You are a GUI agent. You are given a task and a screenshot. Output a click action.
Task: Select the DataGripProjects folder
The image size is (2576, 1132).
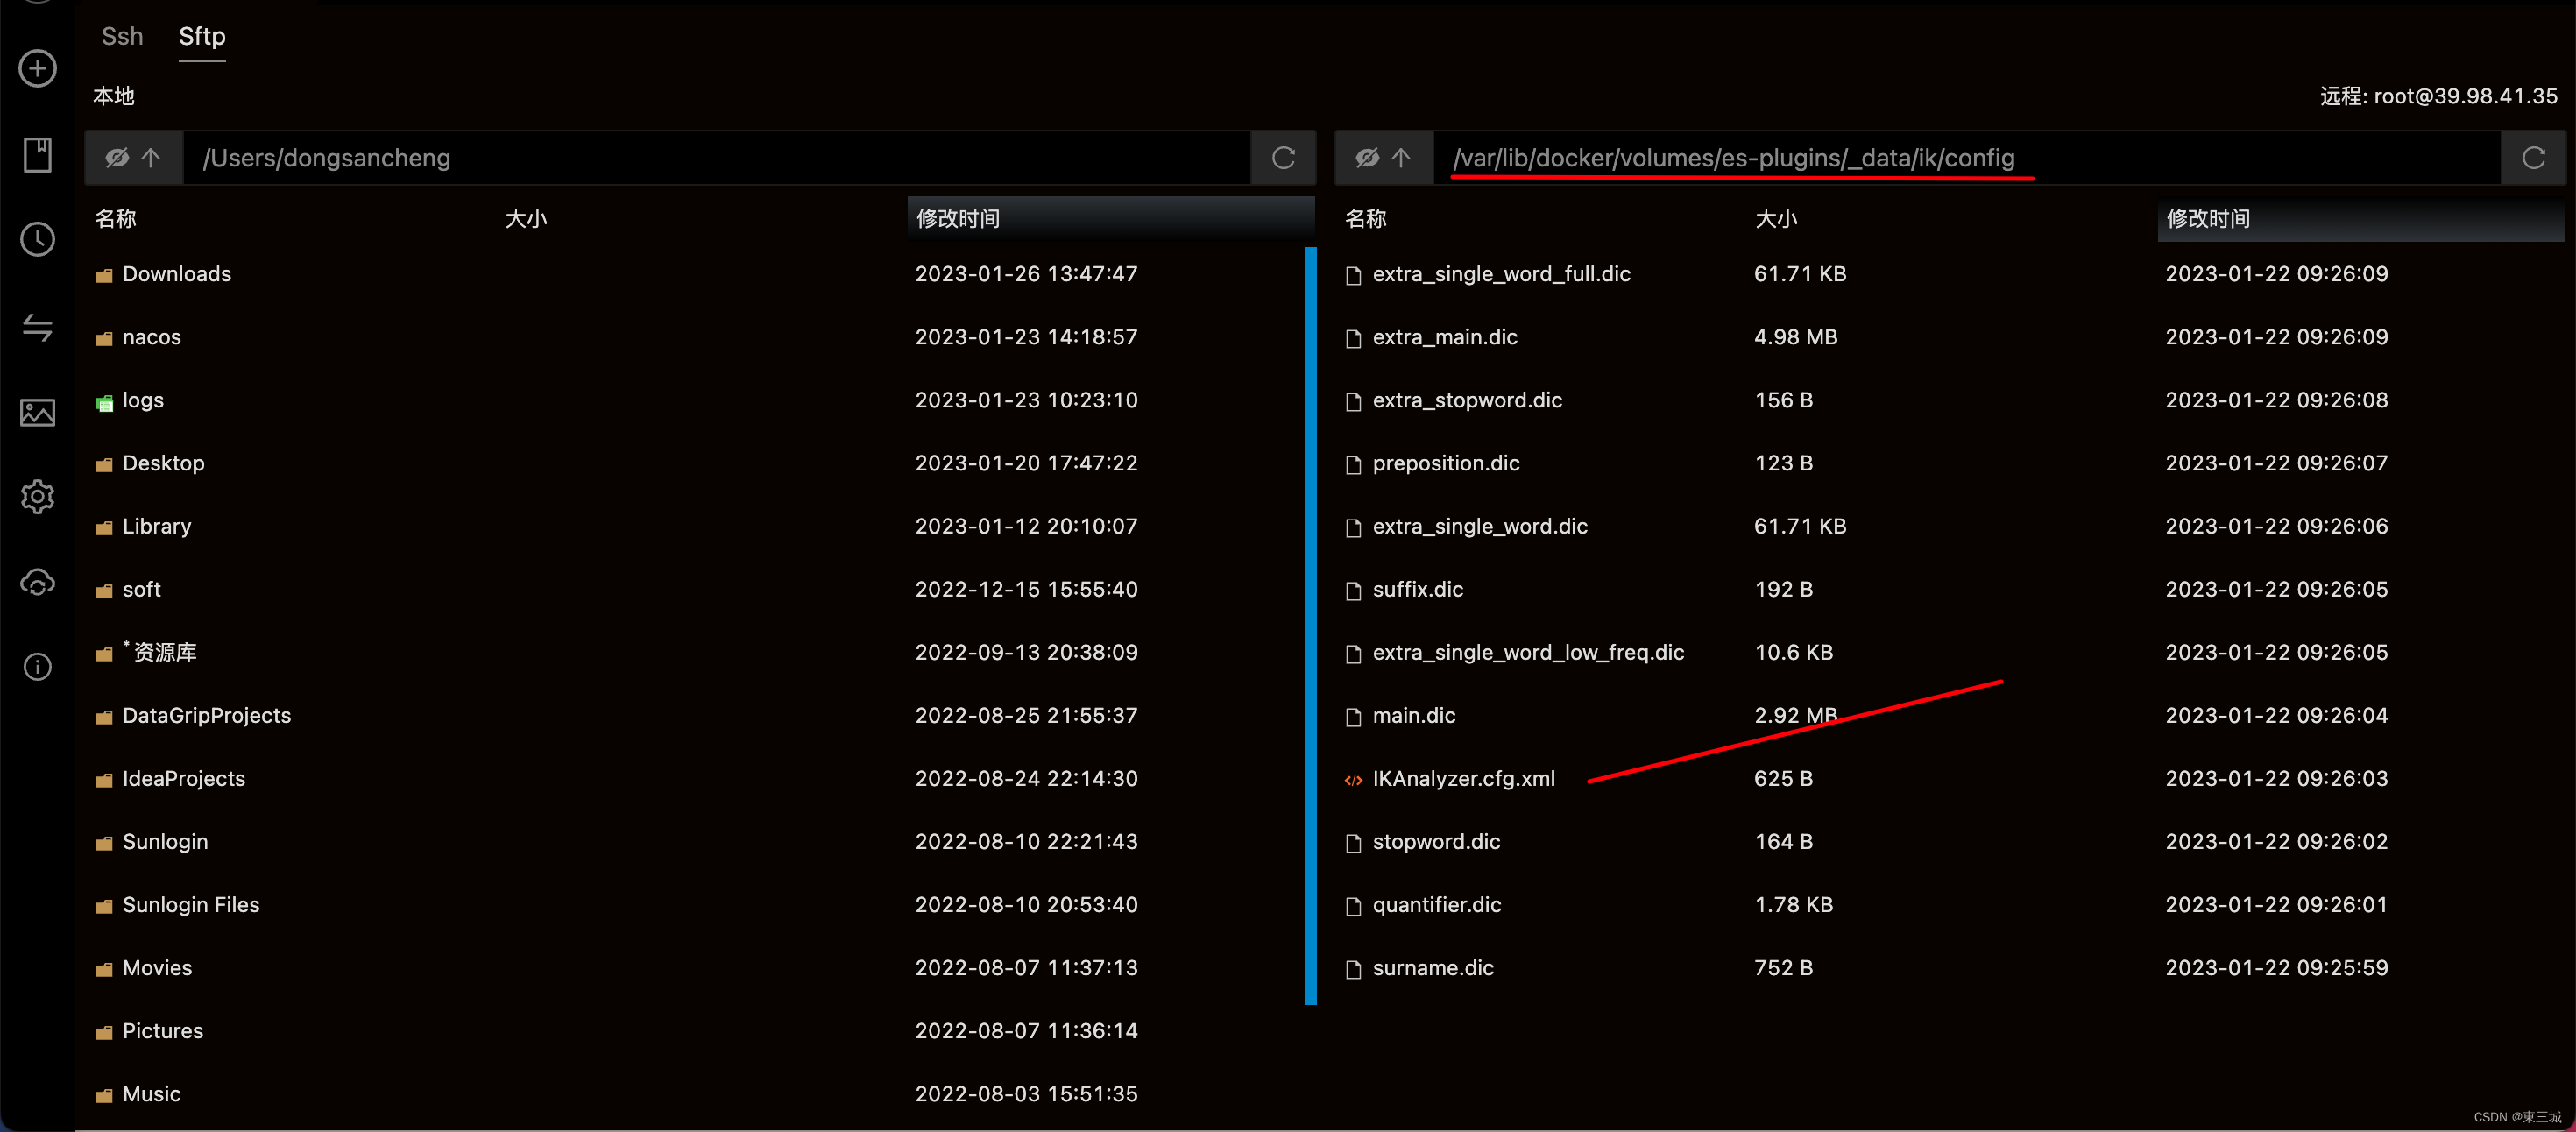[x=206, y=715]
